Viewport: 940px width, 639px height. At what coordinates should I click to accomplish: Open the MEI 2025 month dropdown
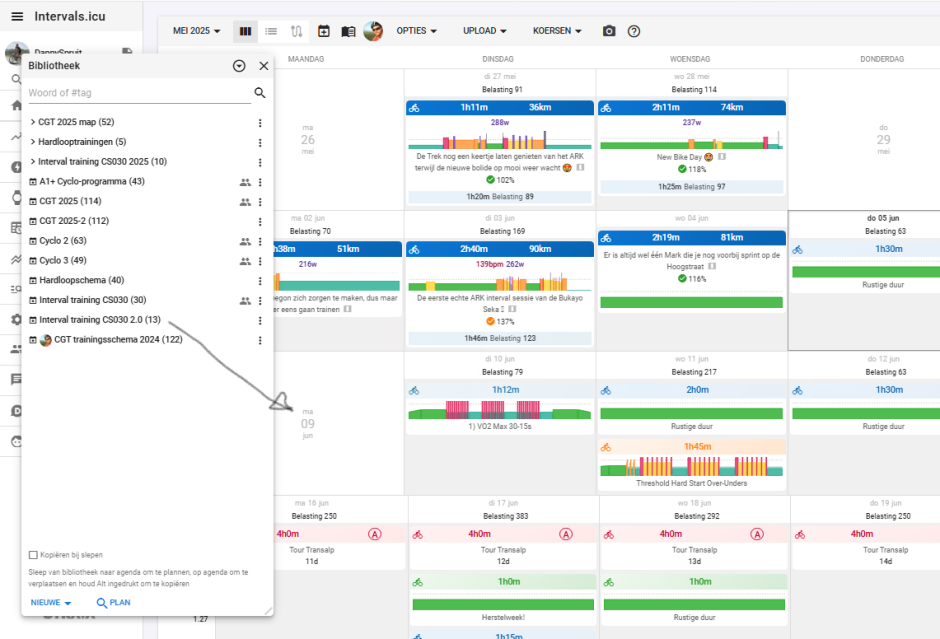pyautogui.click(x=197, y=31)
